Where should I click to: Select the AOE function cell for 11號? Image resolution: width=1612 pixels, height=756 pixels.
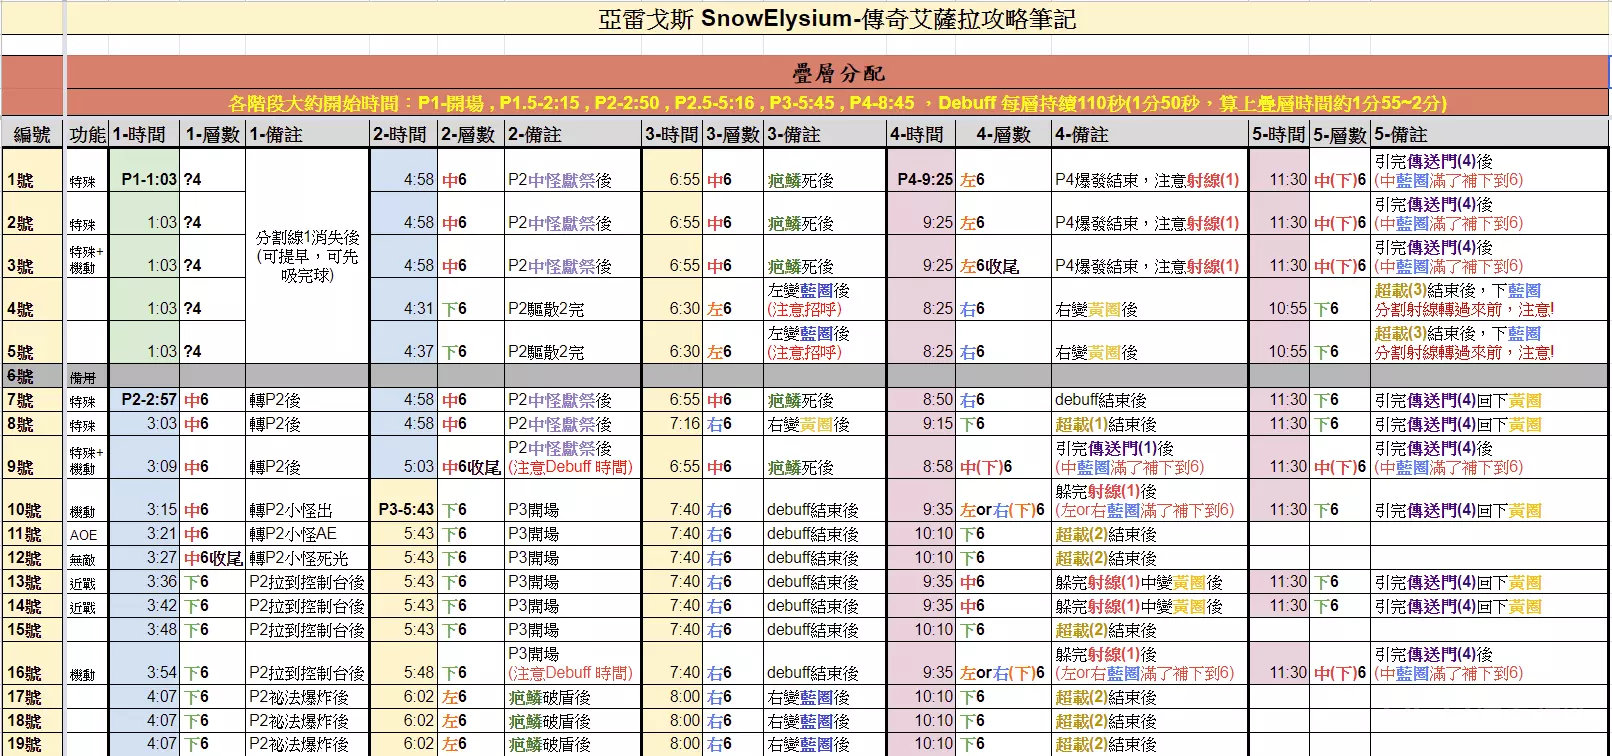(x=86, y=535)
